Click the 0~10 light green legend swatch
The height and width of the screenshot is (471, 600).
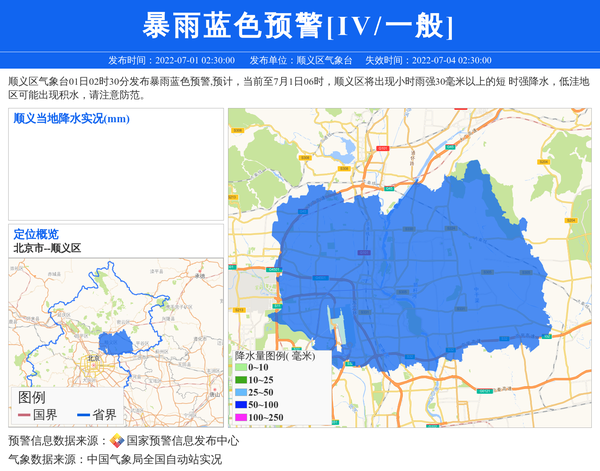pos(241,368)
